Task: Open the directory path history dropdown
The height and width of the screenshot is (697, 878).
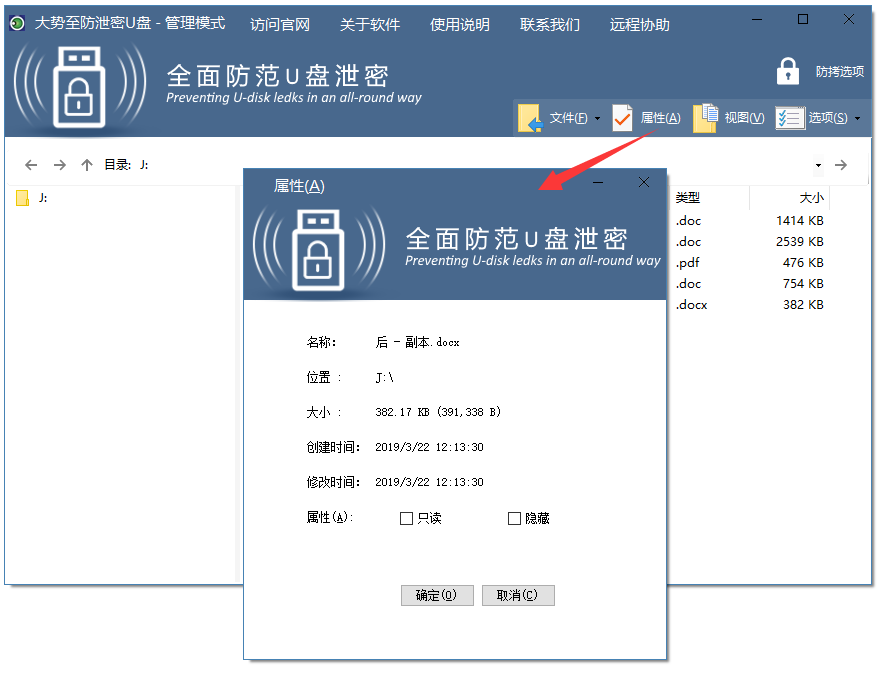Action: (818, 166)
